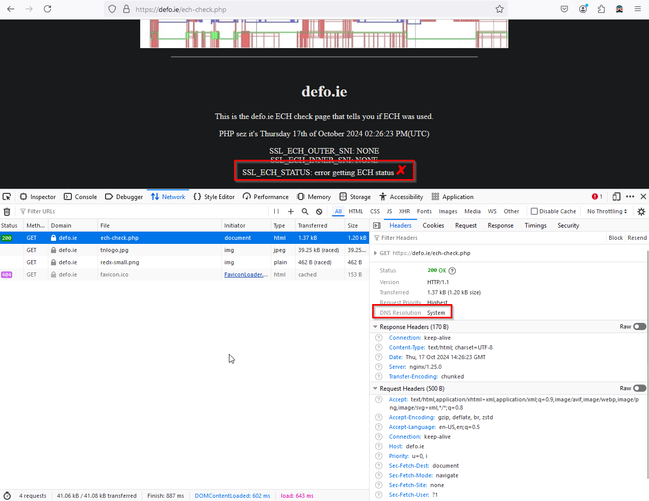Pause network recording

276,212
